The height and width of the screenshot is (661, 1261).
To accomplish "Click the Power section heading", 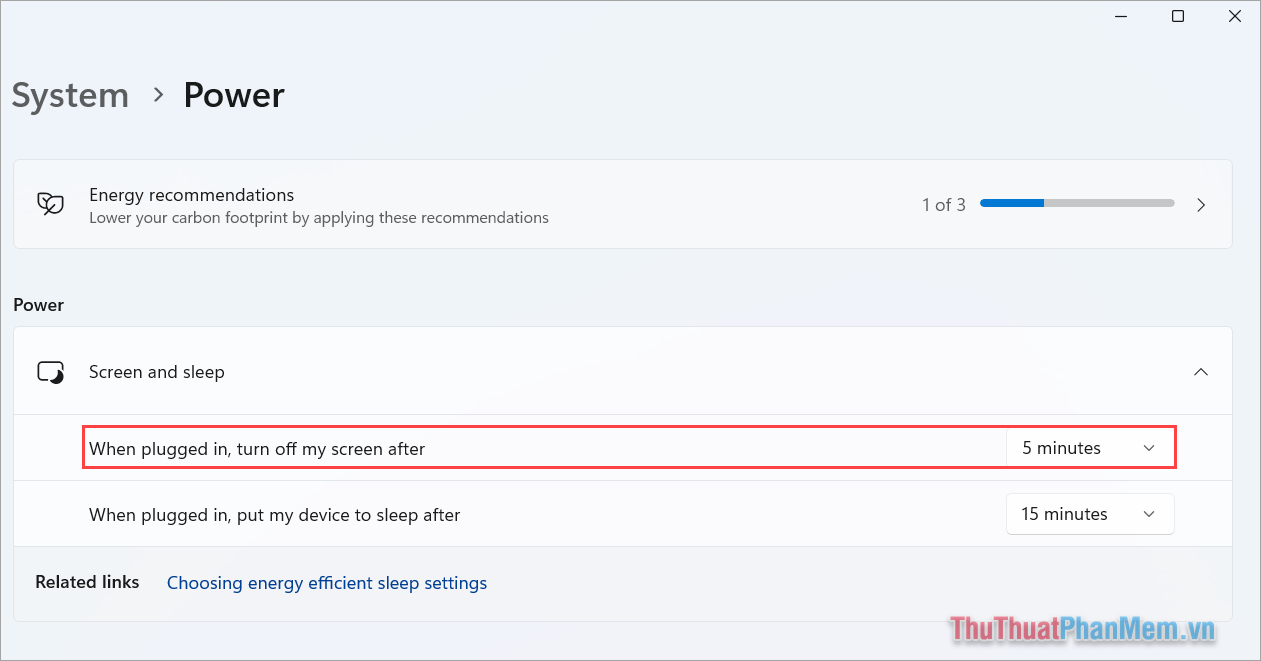I will [38, 305].
